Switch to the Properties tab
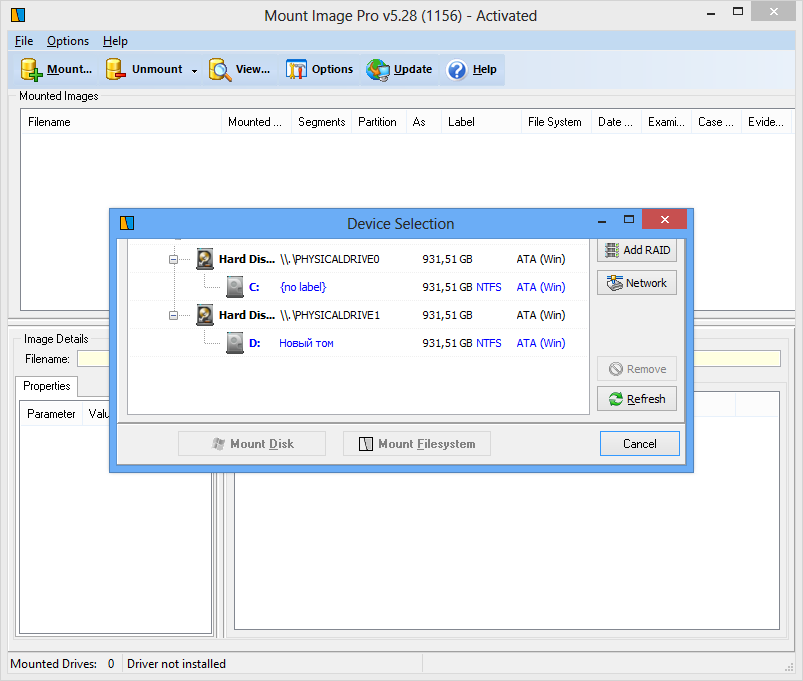Viewport: 803px width, 681px height. pos(47,386)
